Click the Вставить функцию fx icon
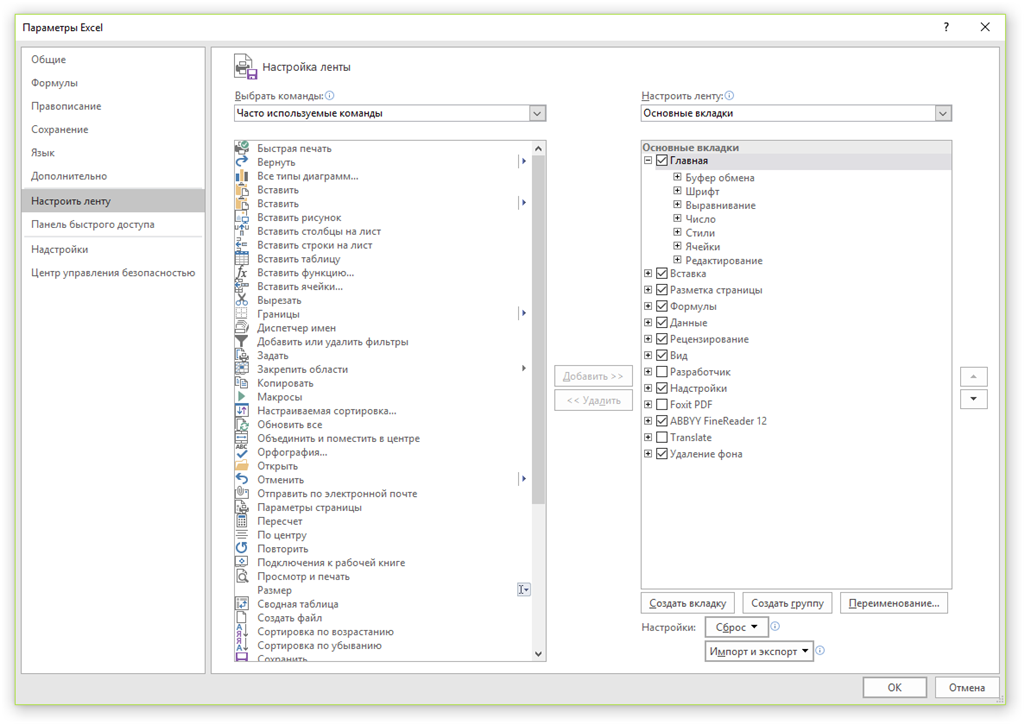 pyautogui.click(x=242, y=272)
